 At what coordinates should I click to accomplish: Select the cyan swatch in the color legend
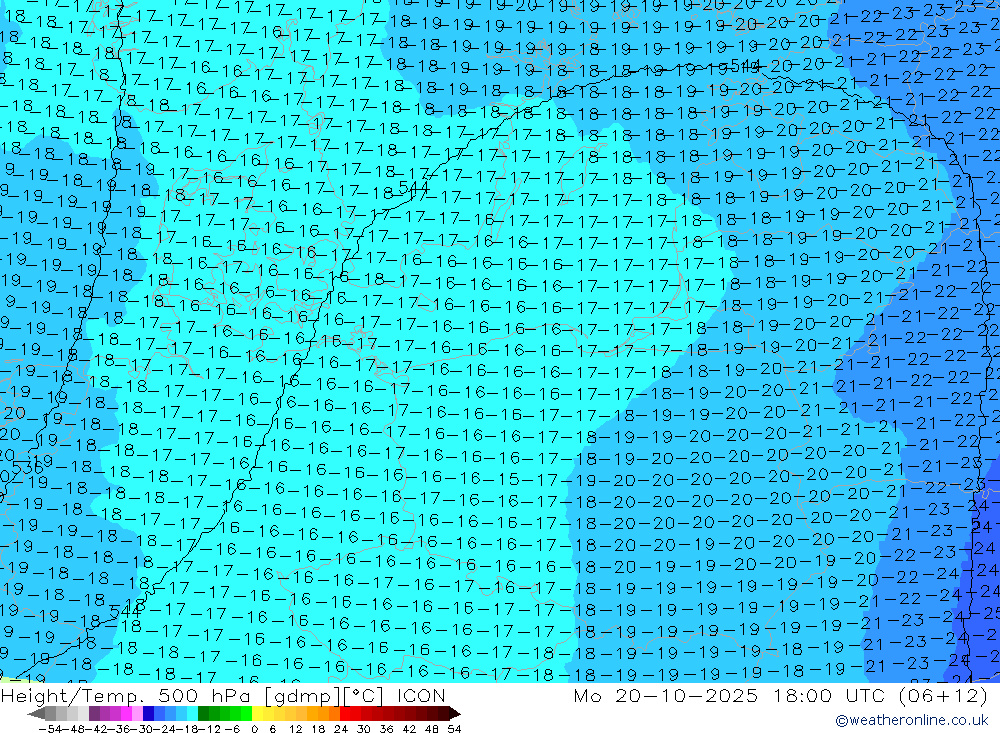(192, 714)
